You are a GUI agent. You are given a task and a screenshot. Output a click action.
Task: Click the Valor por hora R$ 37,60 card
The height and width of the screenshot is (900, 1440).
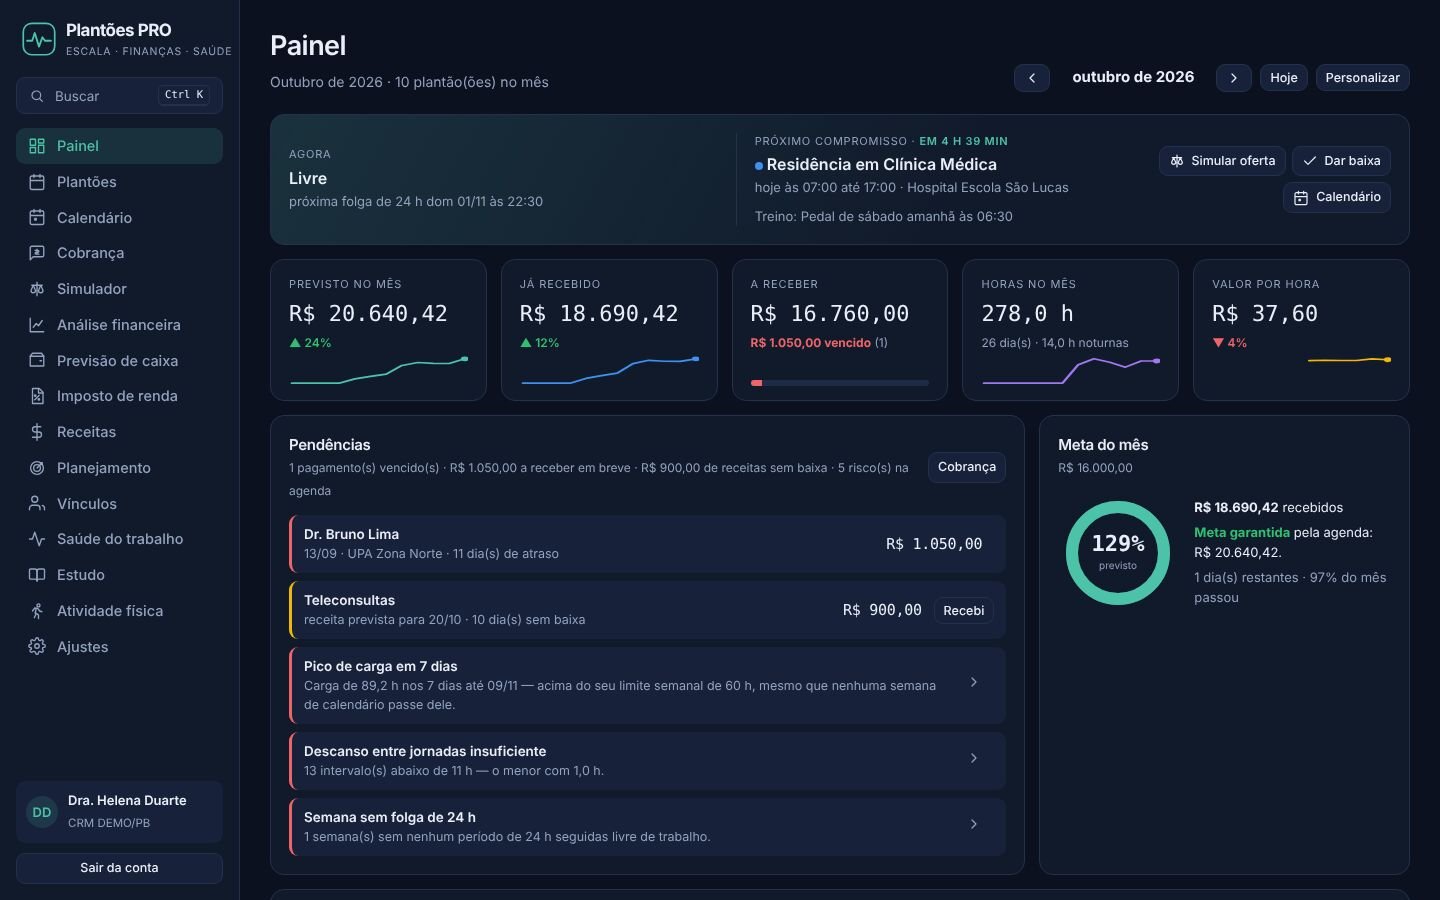tap(1301, 330)
